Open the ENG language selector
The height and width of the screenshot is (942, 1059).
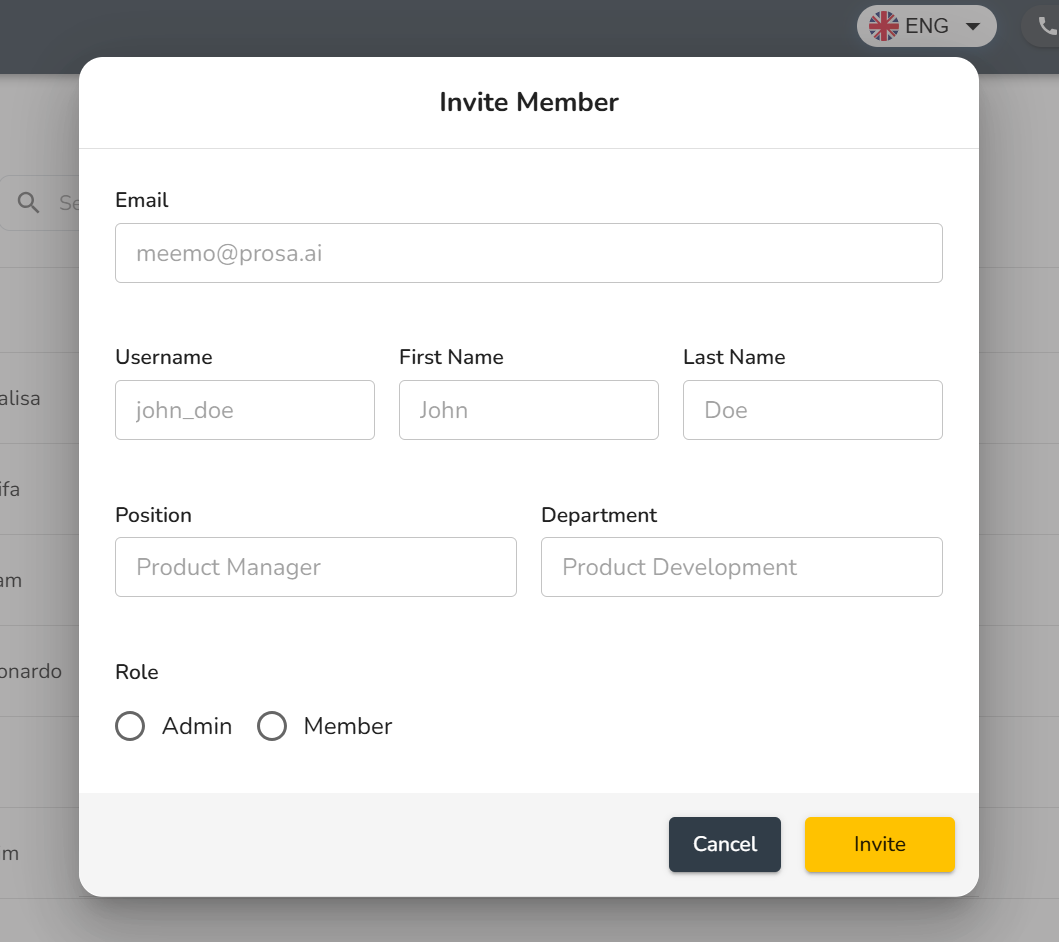[927, 26]
